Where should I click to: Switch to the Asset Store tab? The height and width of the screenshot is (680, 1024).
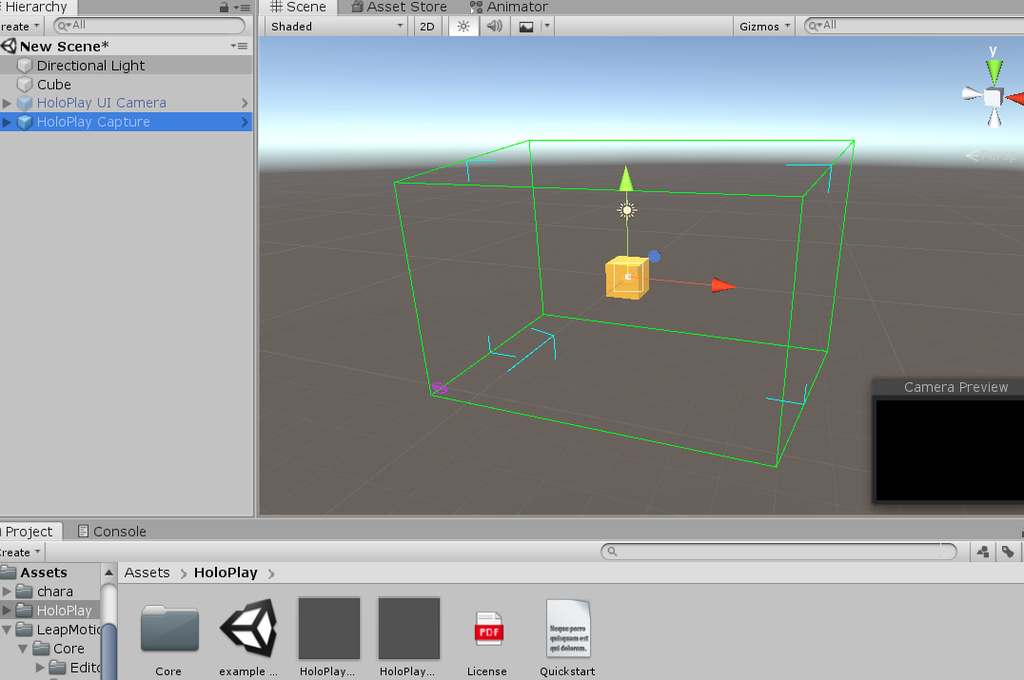pyautogui.click(x=399, y=7)
